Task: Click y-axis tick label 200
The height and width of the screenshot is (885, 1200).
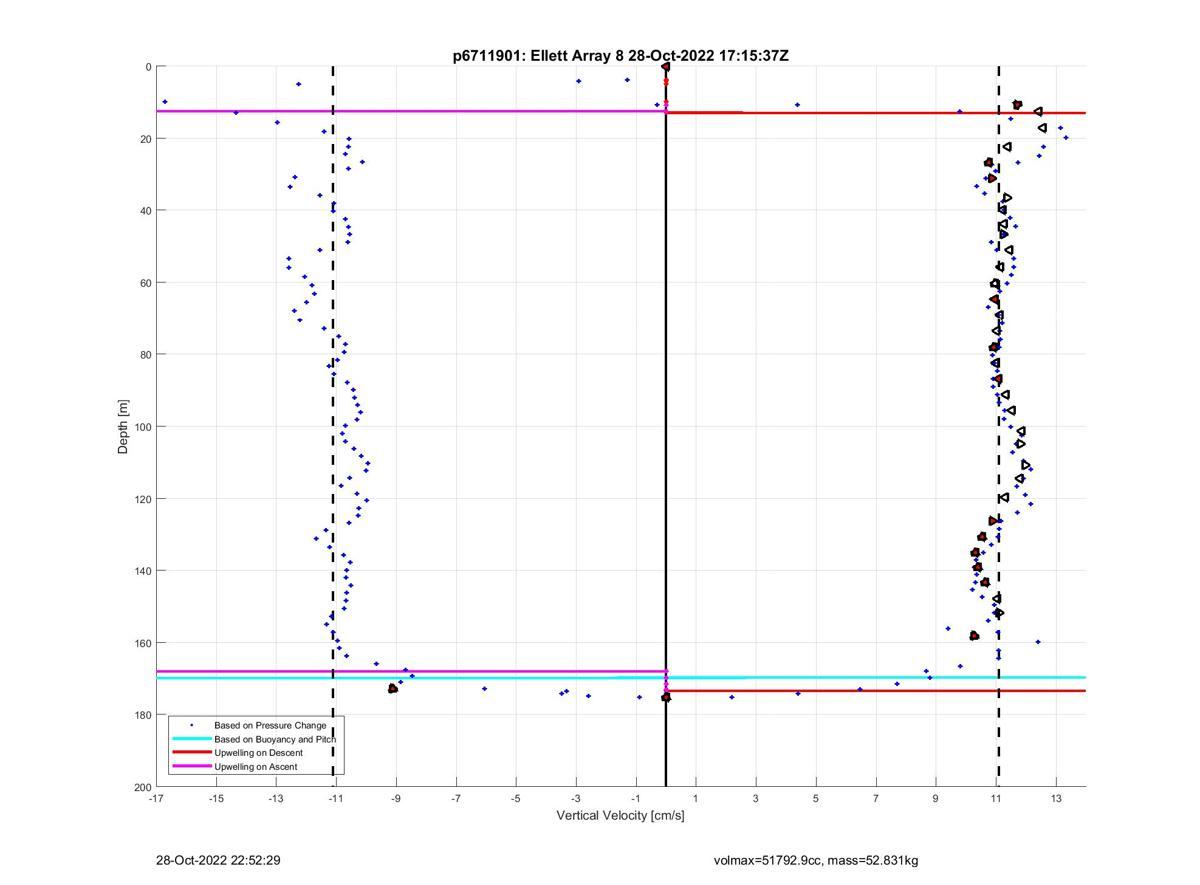Action: click(143, 787)
